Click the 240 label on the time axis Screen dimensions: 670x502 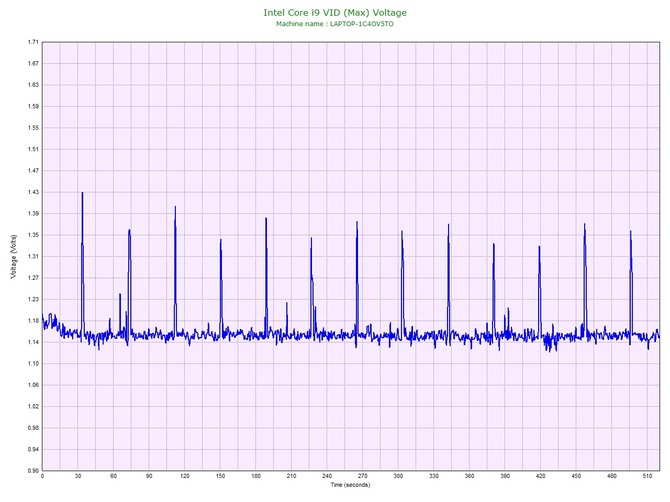pyautogui.click(x=327, y=477)
